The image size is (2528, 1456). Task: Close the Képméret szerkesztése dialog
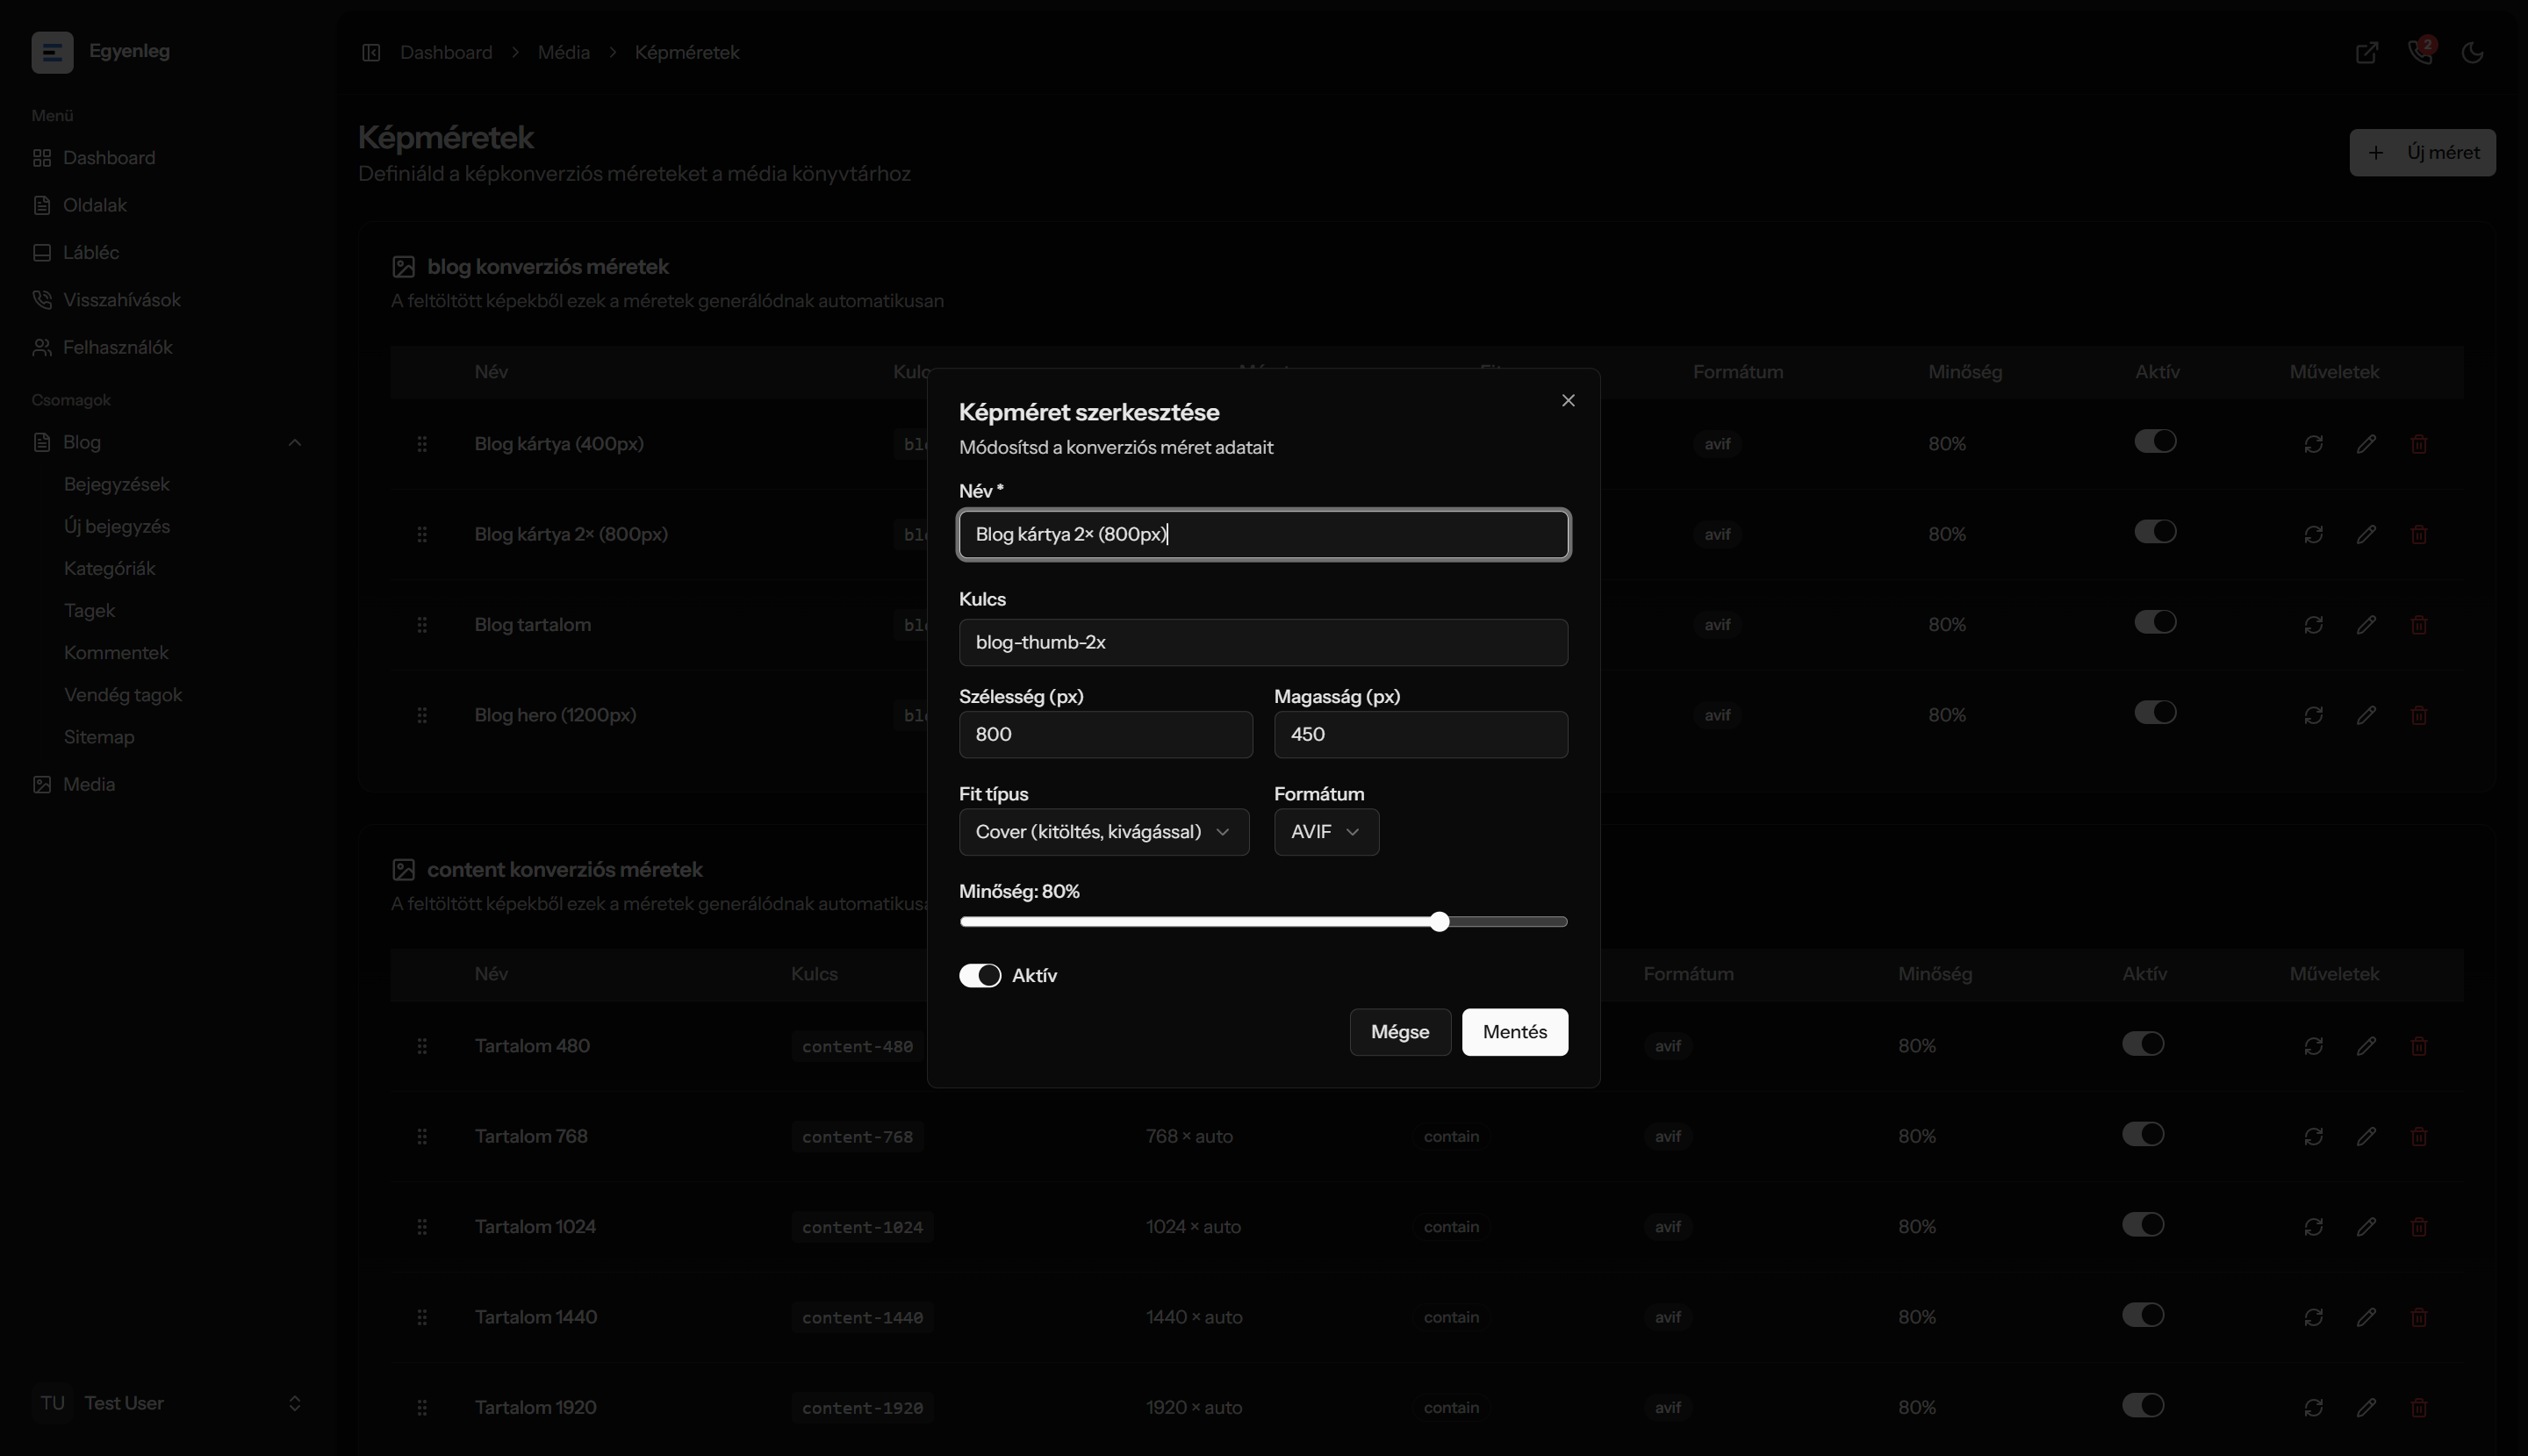click(1568, 400)
